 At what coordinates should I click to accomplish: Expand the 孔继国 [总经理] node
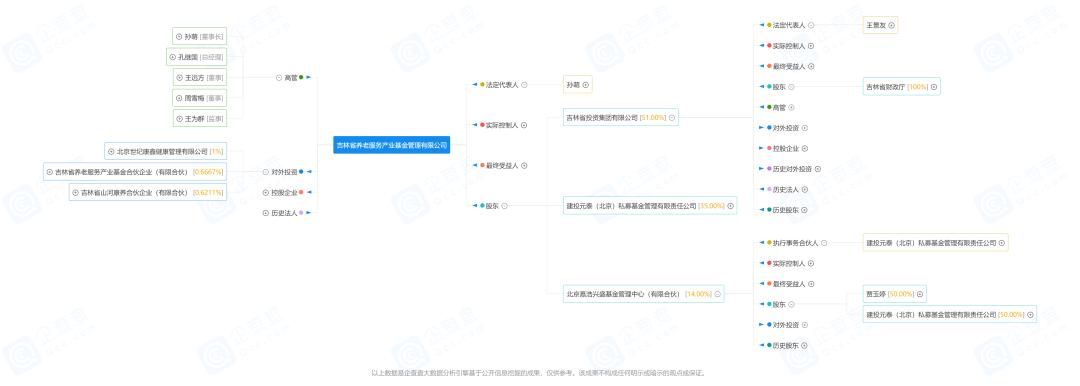point(174,57)
